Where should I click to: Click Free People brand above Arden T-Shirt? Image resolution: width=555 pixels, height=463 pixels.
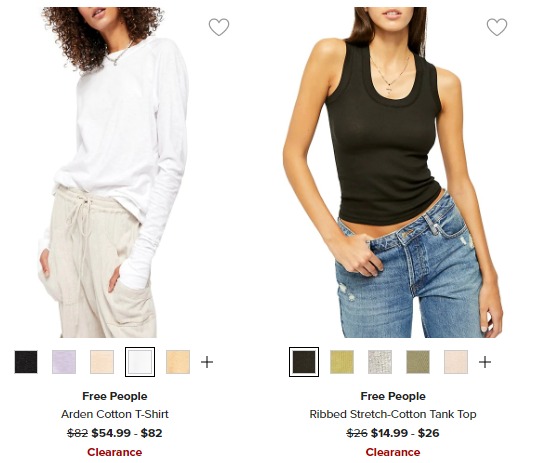[115, 396]
